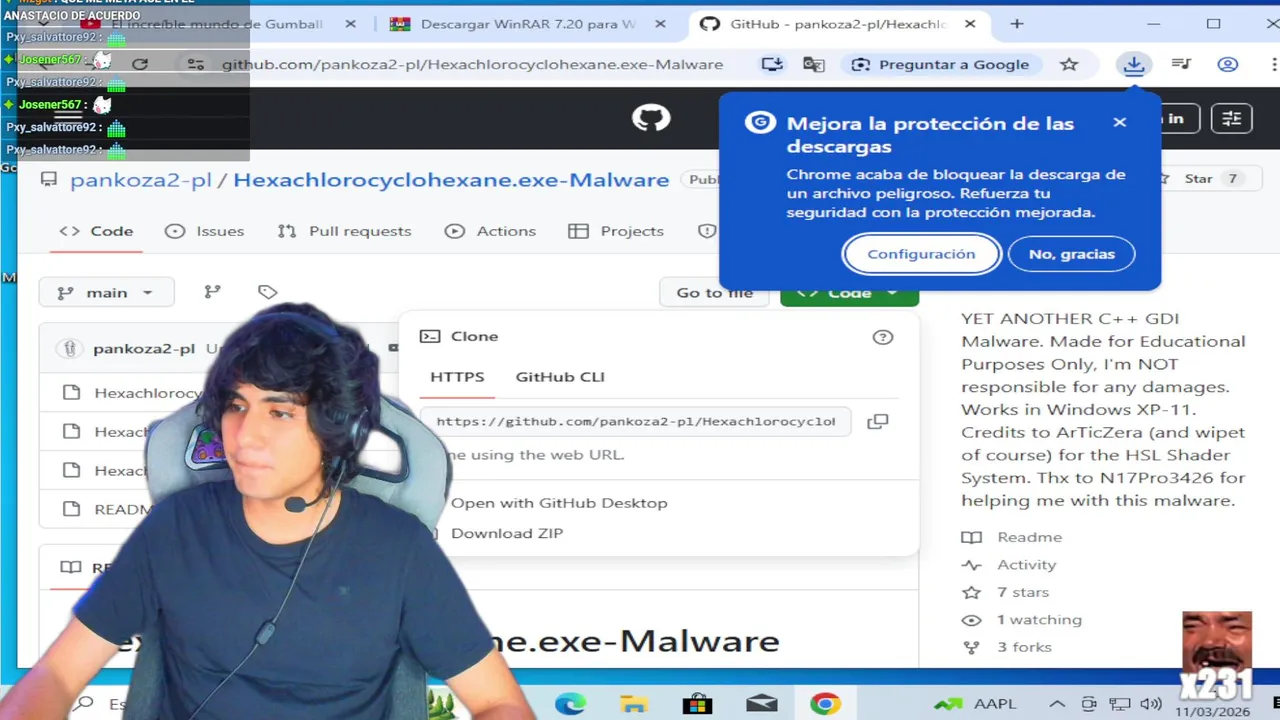The height and width of the screenshot is (720, 1280).
Task: Open the Chrome profile avatar icon
Action: 1228,64
